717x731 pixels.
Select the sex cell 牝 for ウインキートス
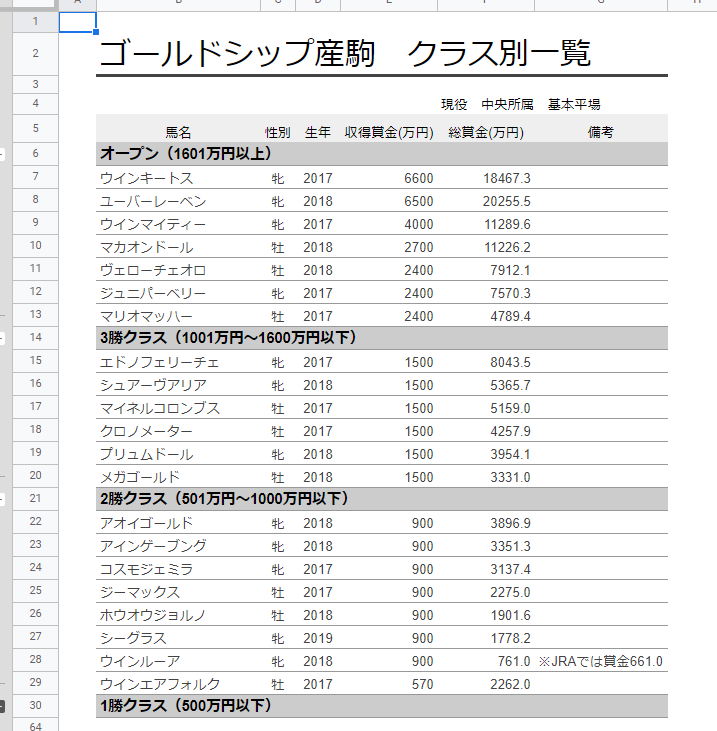(x=277, y=178)
